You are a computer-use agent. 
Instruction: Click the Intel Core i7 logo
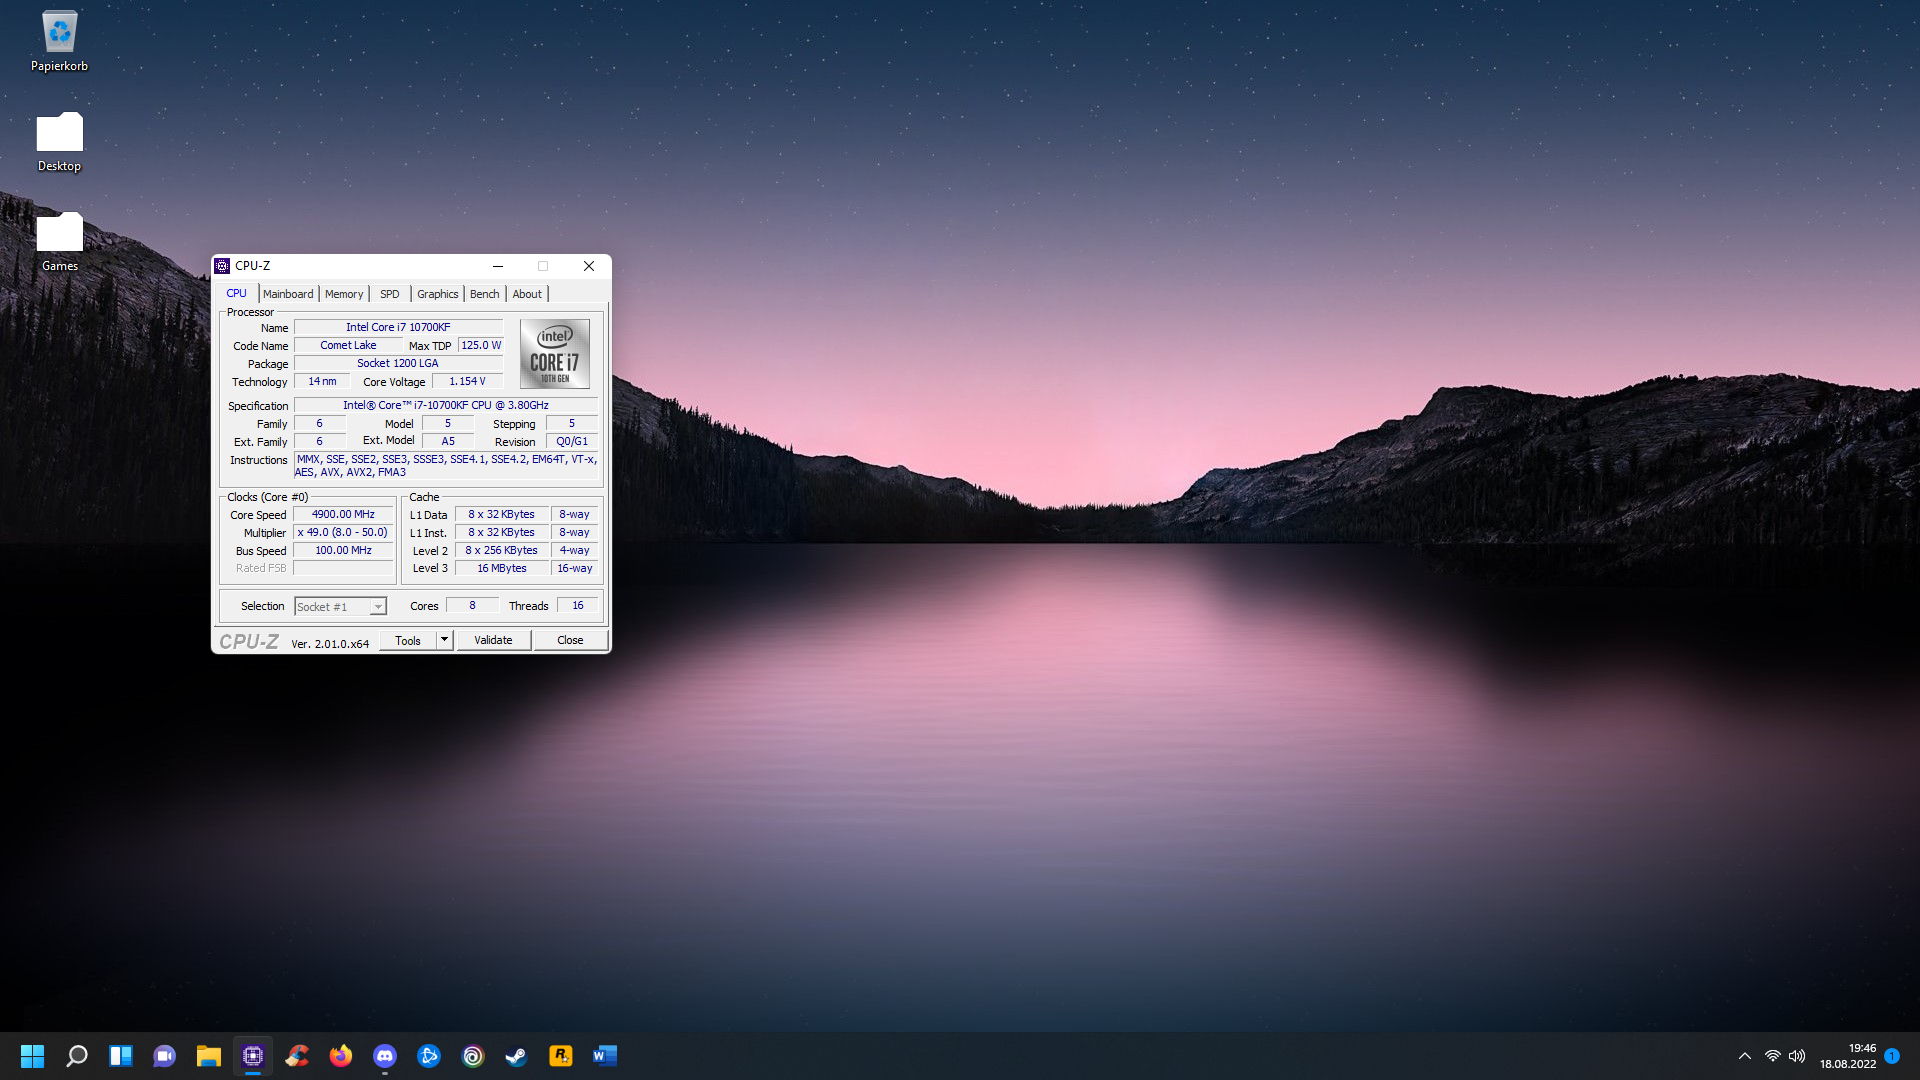554,354
